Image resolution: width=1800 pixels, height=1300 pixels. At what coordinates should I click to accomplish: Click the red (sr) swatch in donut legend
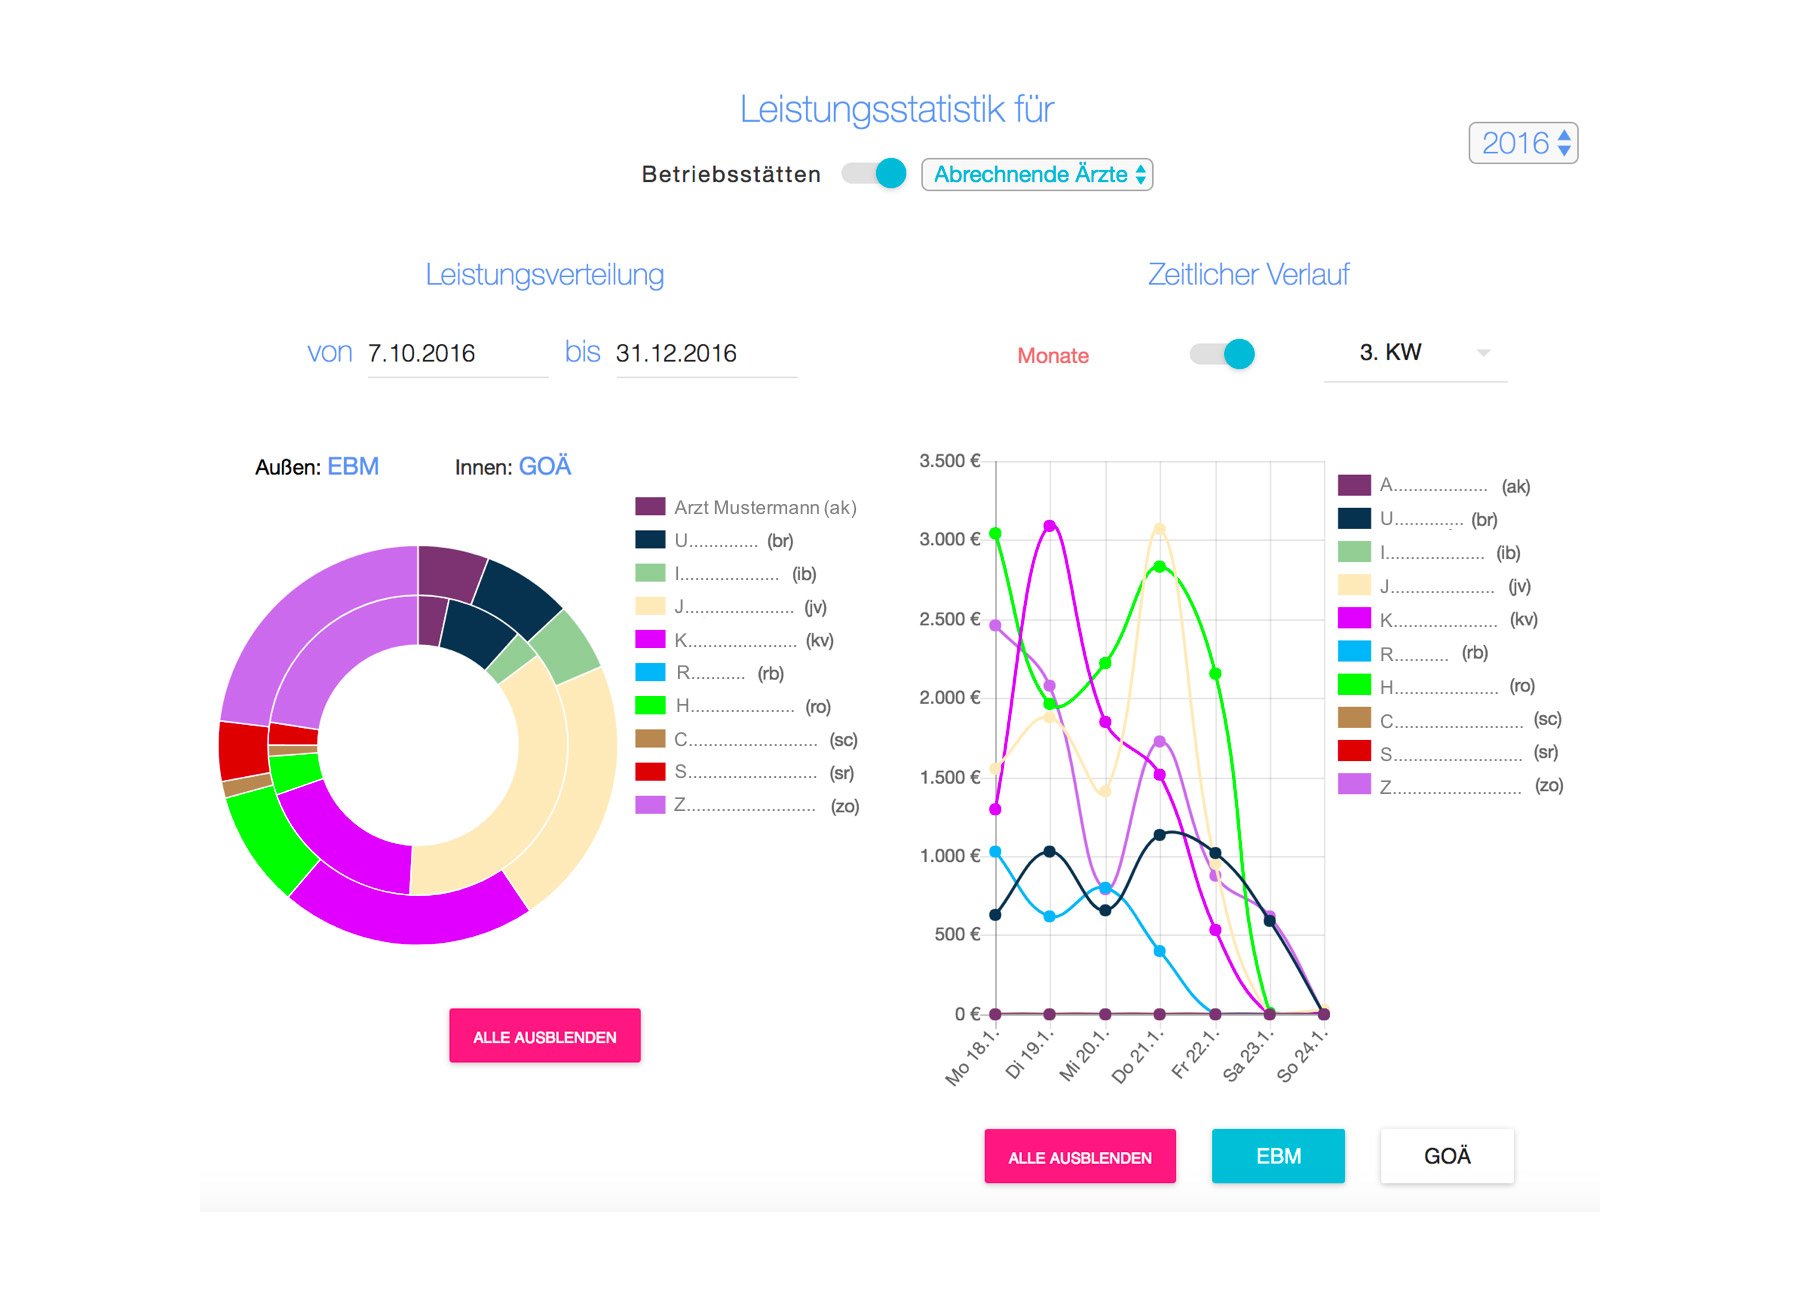(x=650, y=772)
